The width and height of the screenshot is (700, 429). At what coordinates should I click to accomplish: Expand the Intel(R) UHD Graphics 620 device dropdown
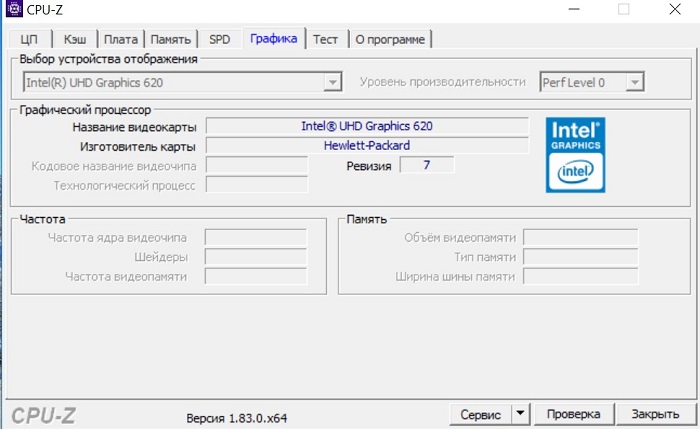click(x=333, y=82)
